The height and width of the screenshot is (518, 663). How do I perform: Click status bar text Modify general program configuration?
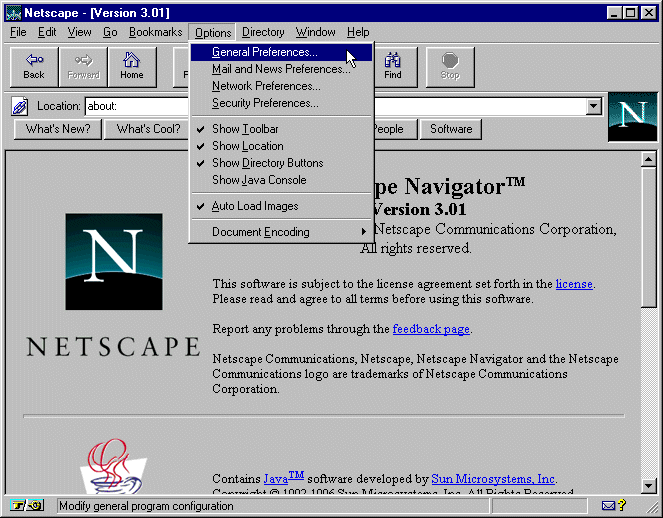146,506
